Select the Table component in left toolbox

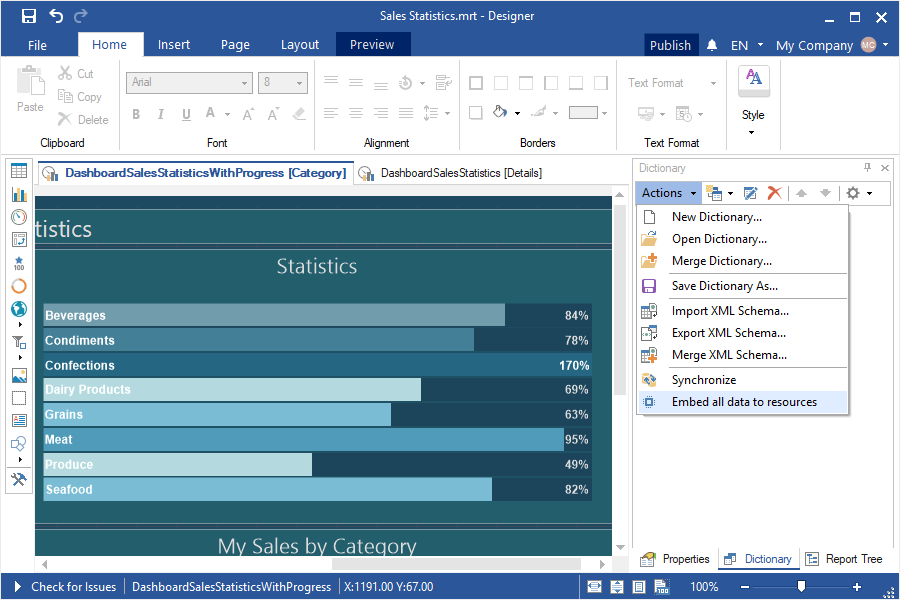[19, 171]
